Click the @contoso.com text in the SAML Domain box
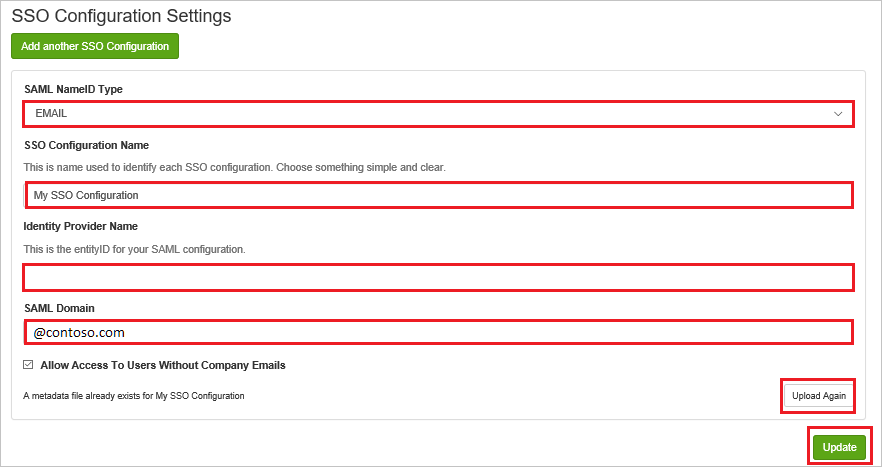 (x=79, y=333)
